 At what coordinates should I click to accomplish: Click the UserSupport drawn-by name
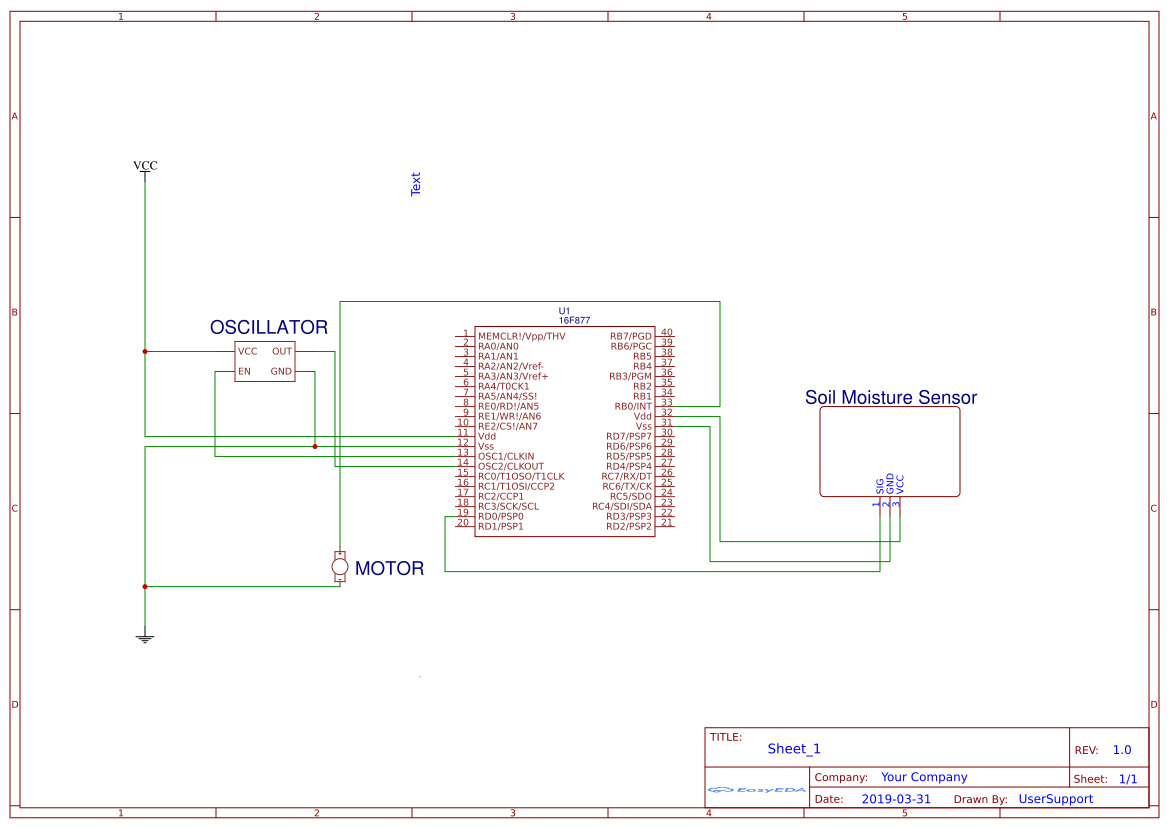pos(1056,799)
